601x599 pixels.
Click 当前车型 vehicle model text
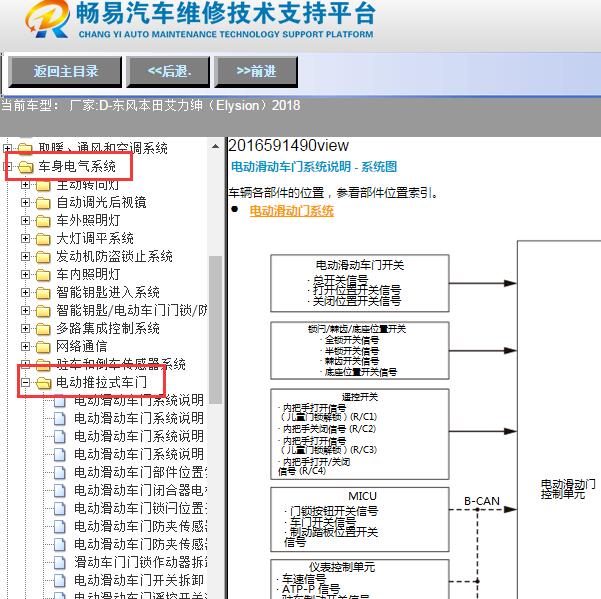151,105
